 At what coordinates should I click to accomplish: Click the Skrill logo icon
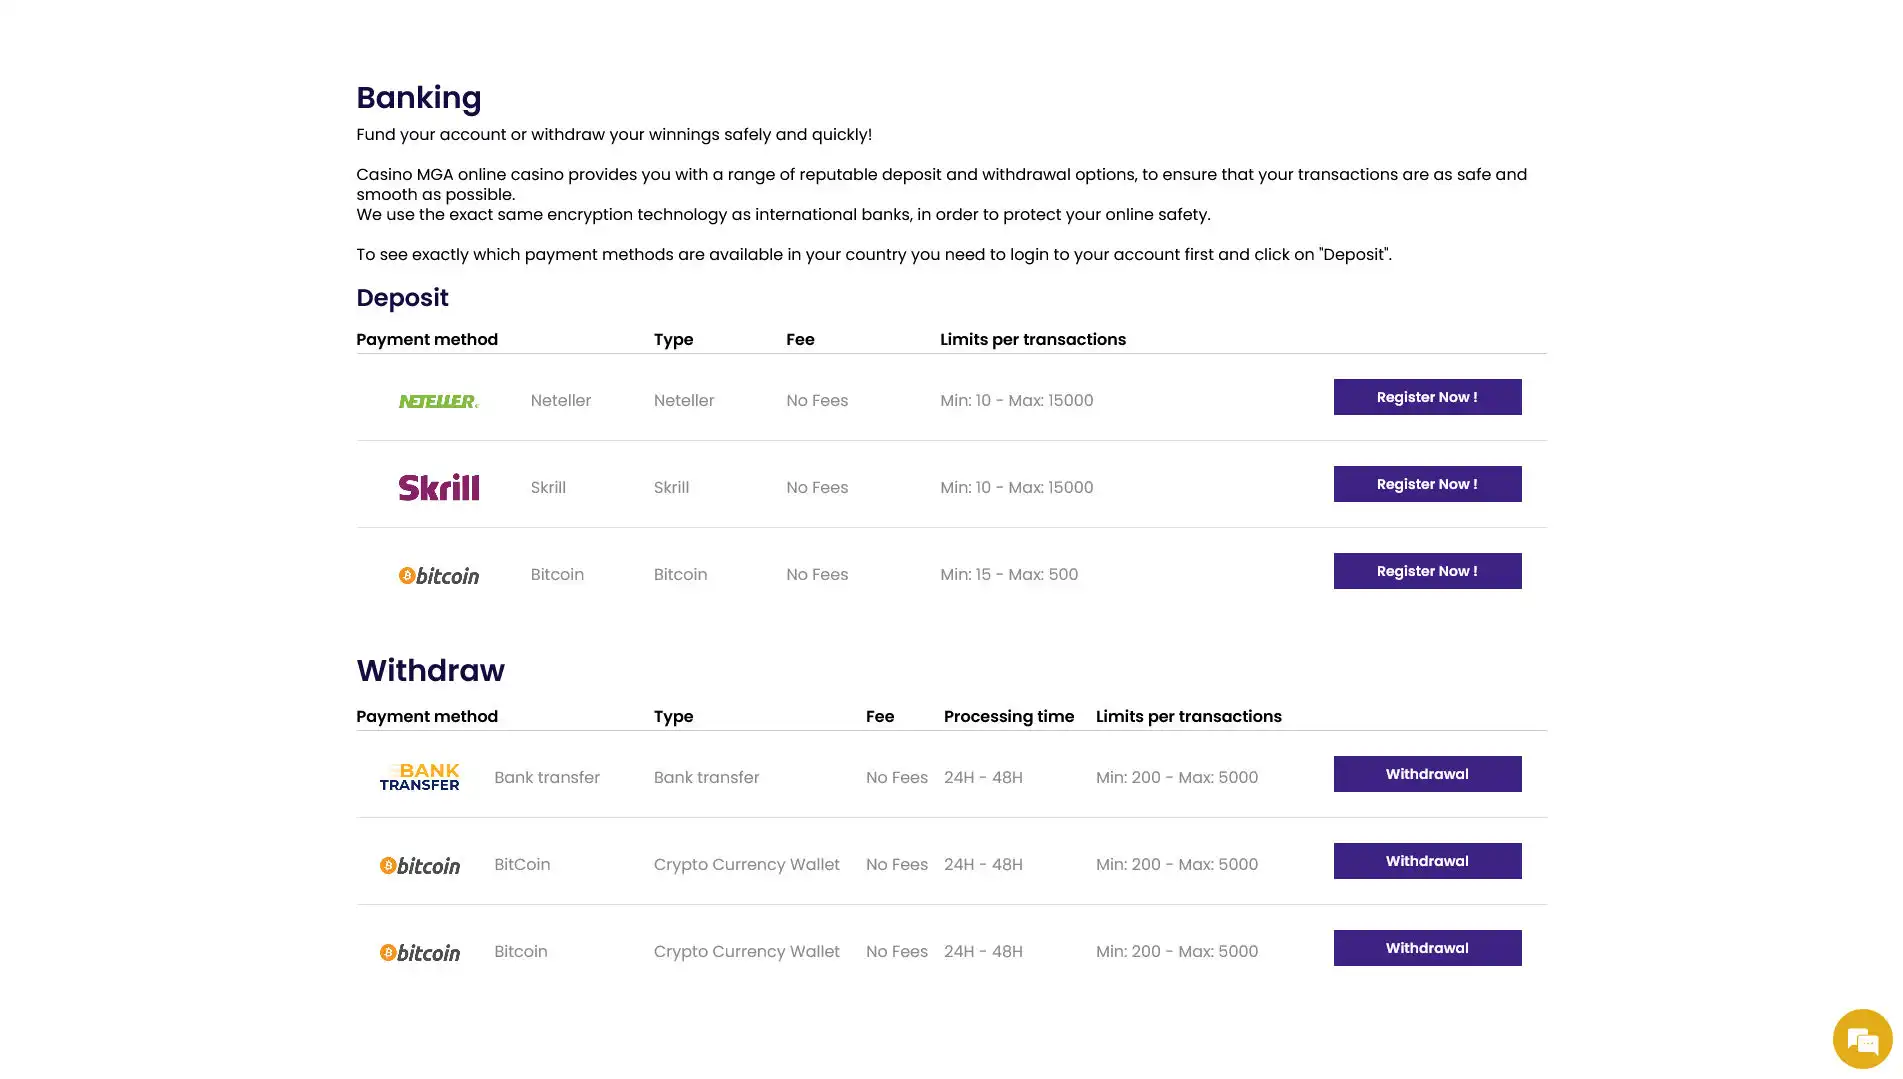[438, 487]
